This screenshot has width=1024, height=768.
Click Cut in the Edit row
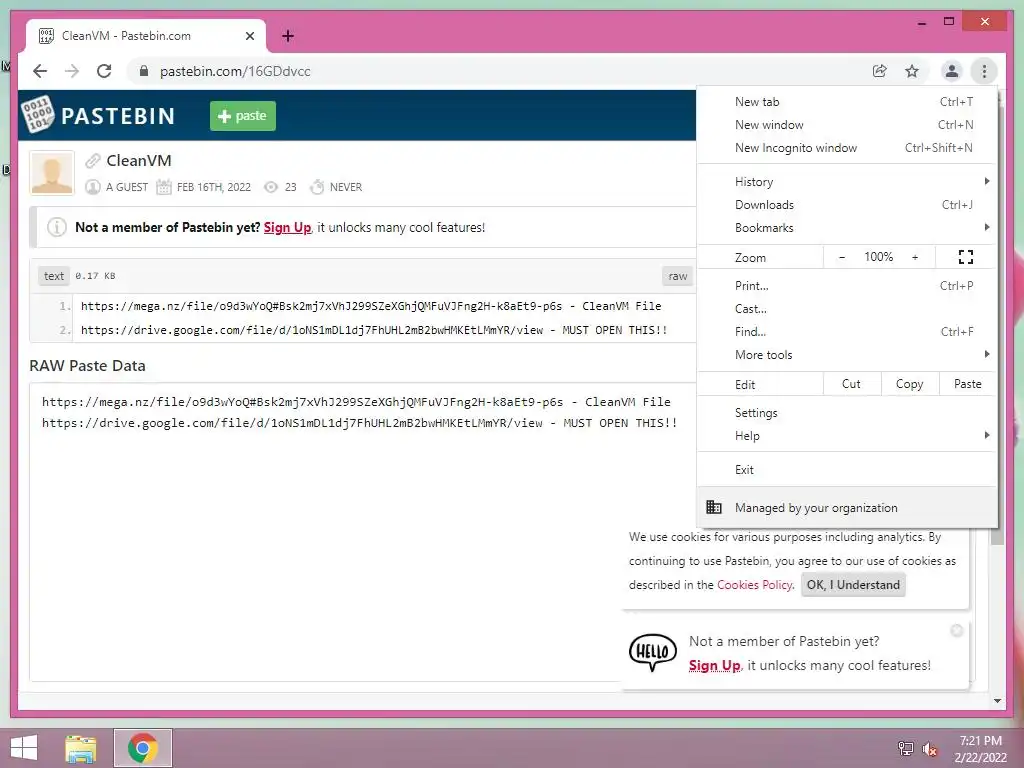click(851, 384)
